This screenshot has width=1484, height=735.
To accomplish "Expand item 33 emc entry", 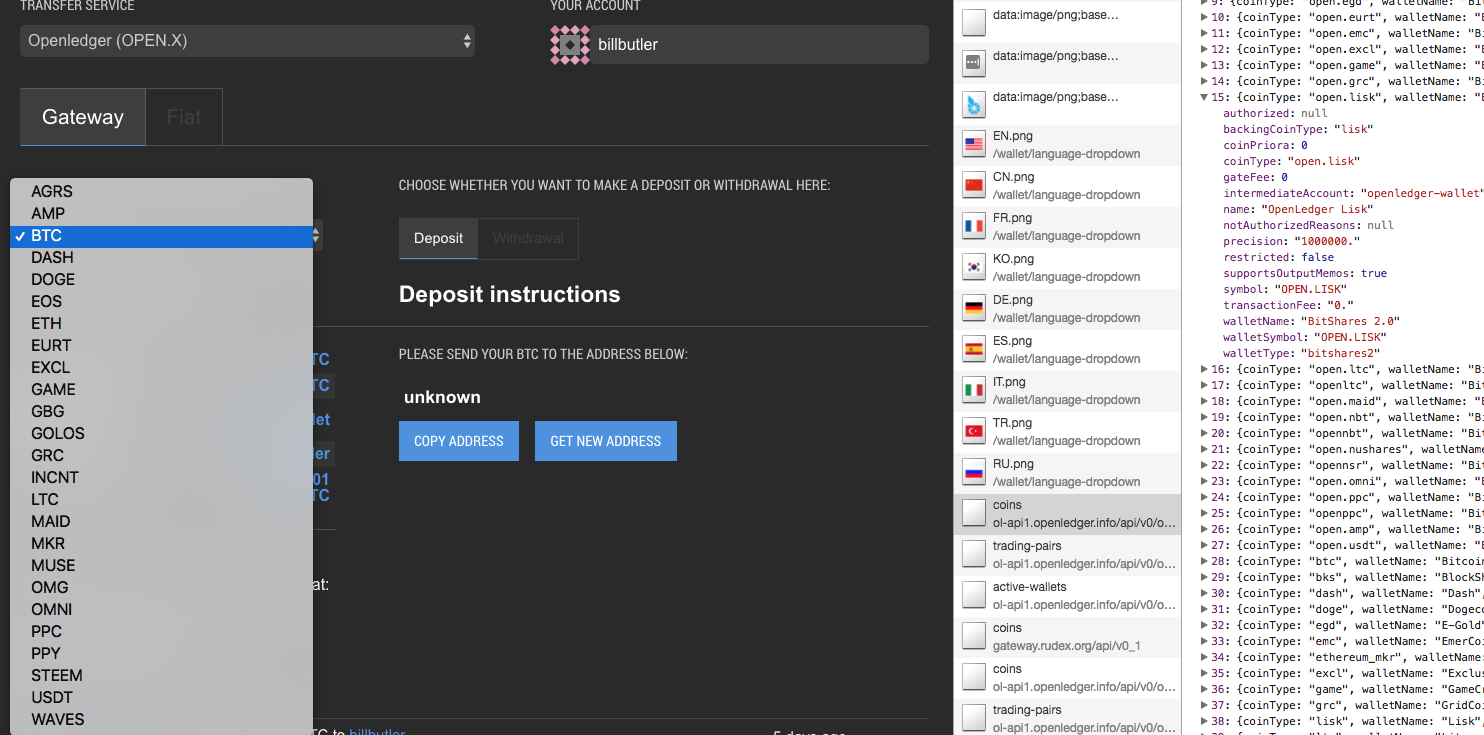I will click(1204, 641).
